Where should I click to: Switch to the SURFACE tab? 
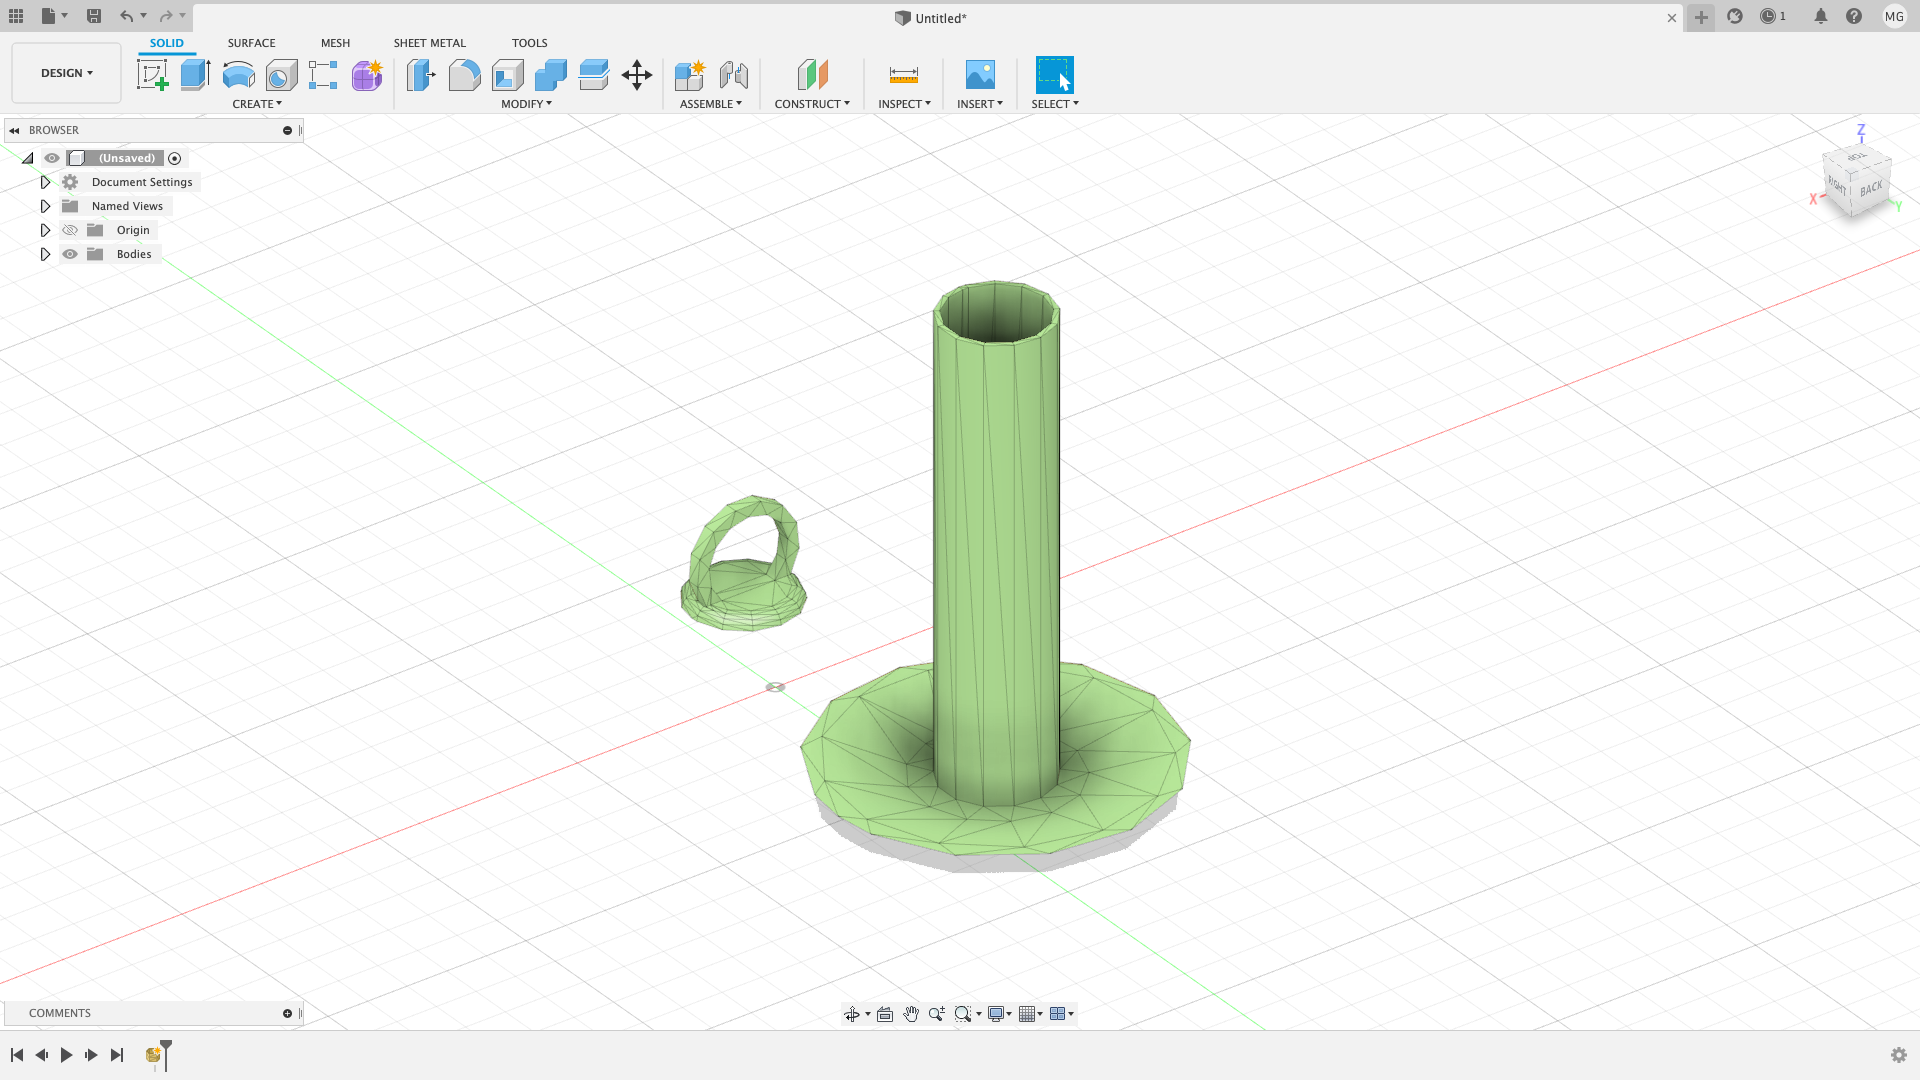tap(251, 43)
